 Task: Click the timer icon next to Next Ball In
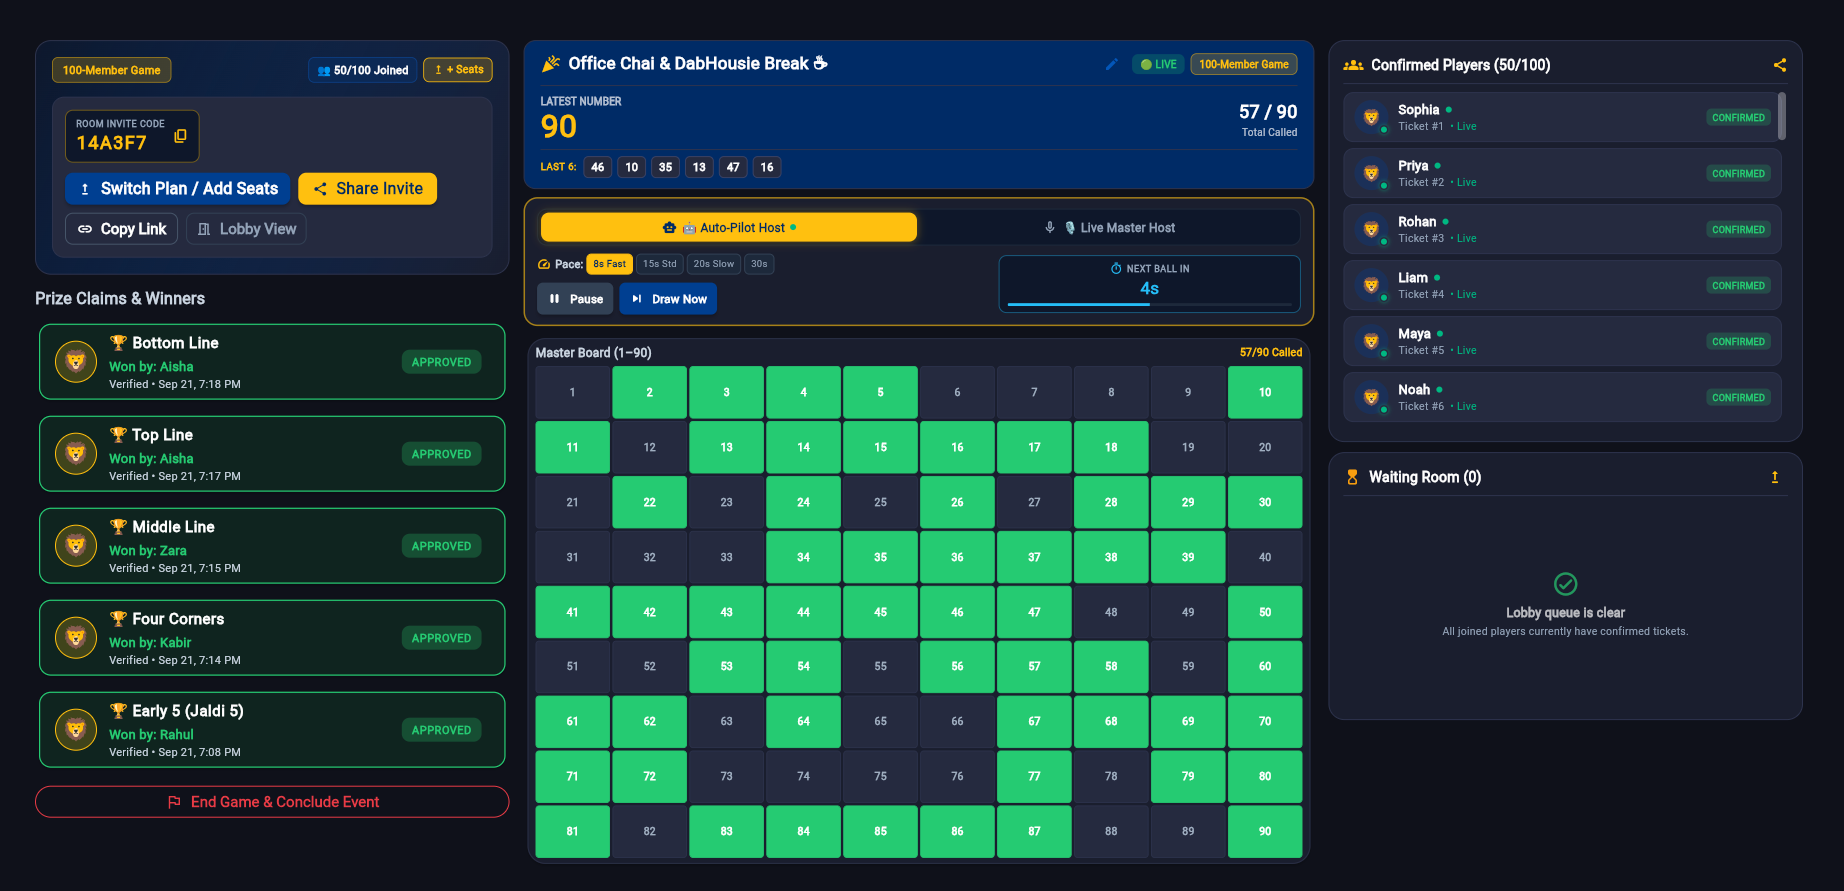1116,269
